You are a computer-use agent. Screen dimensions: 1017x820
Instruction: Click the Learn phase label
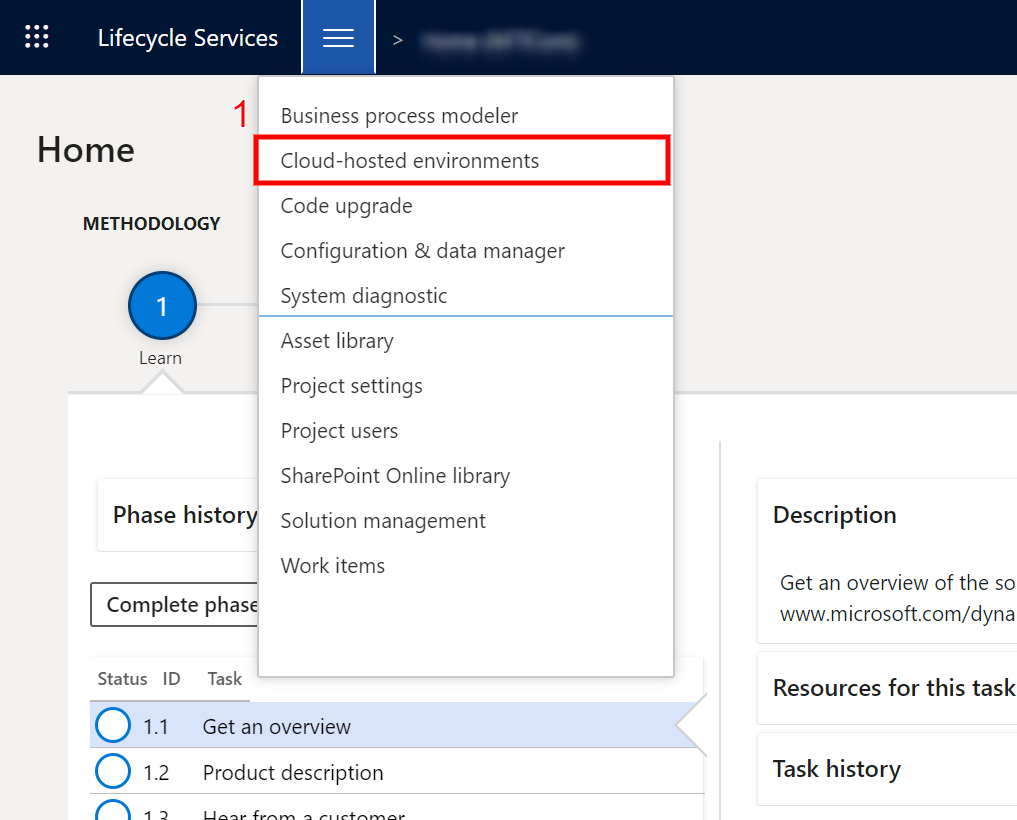(x=160, y=358)
